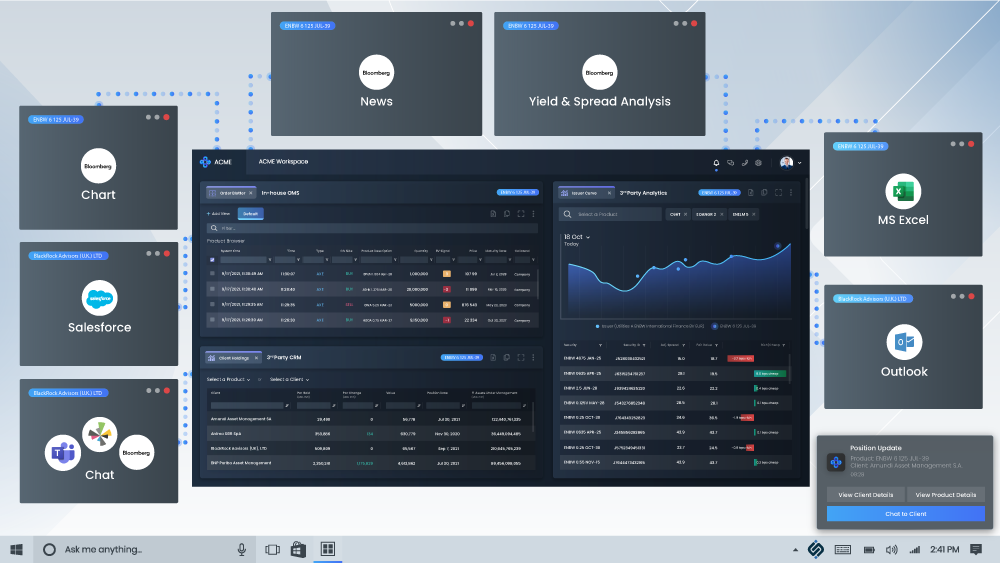Click the microphone icon in taskbar search
This screenshot has width=1000, height=563.
click(x=242, y=549)
